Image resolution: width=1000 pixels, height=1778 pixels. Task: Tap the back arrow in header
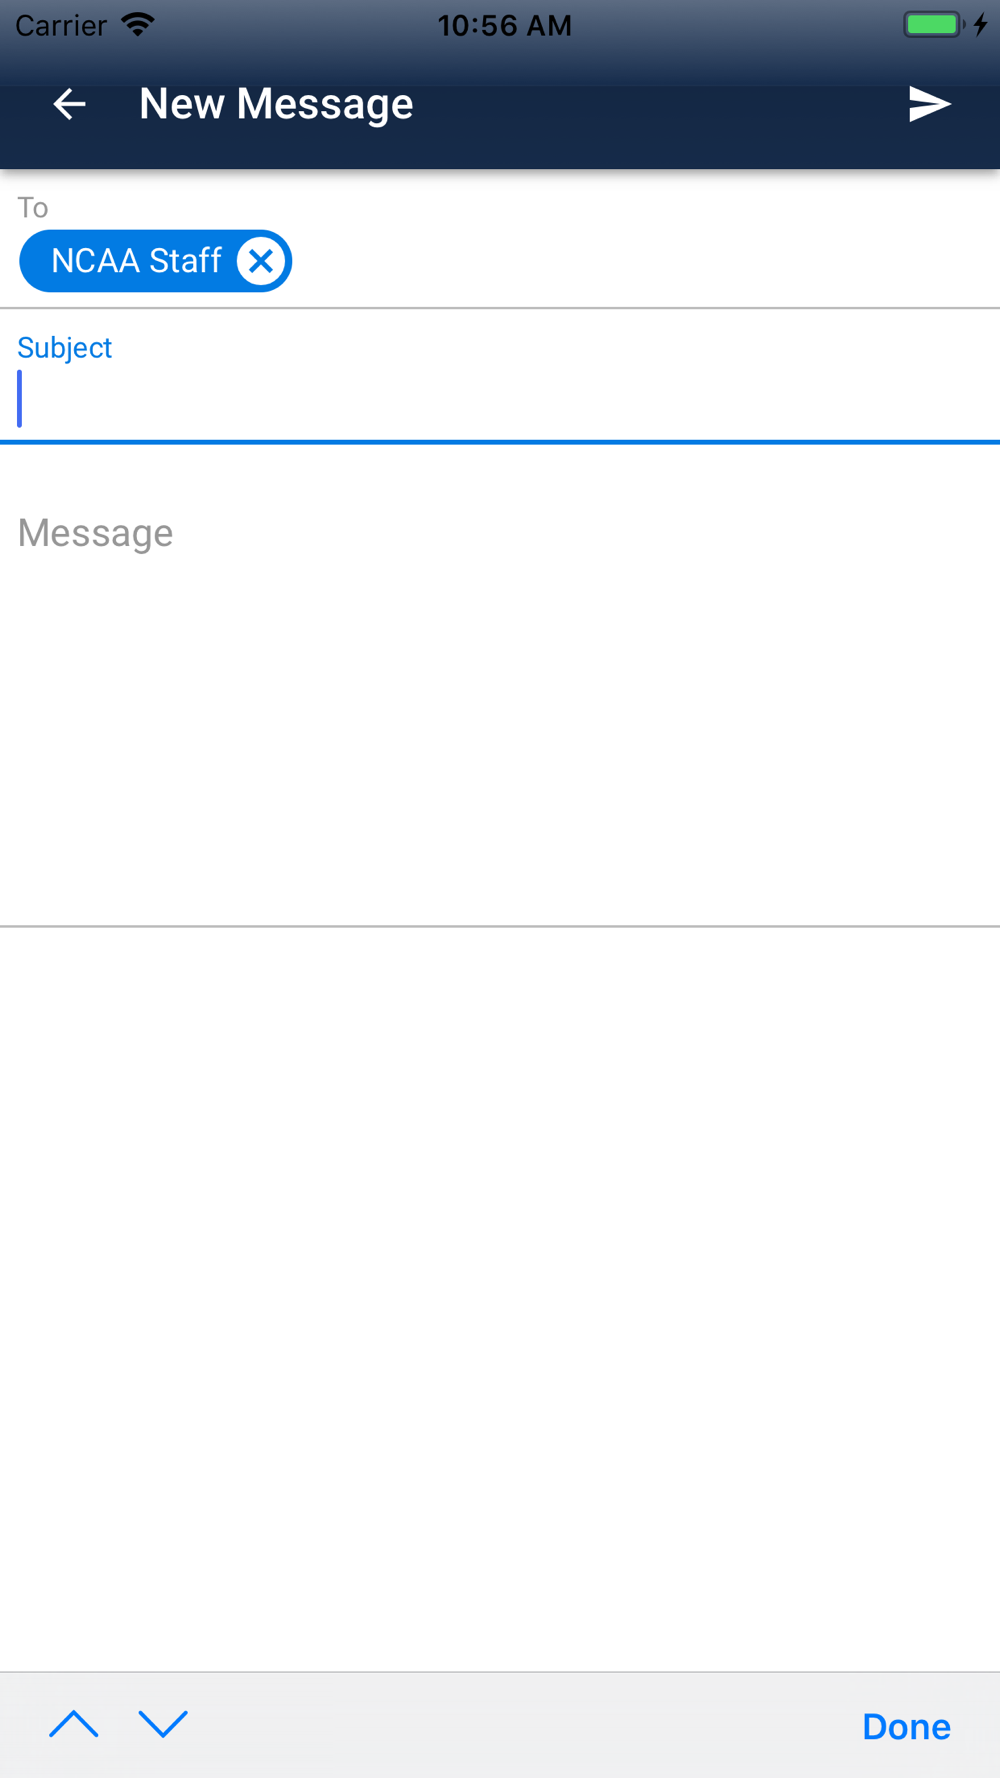coord(69,104)
